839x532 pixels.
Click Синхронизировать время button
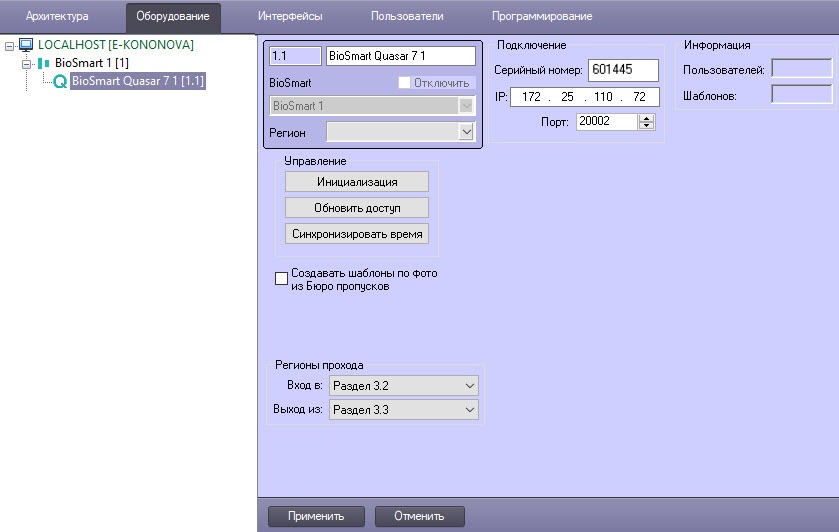coord(357,234)
